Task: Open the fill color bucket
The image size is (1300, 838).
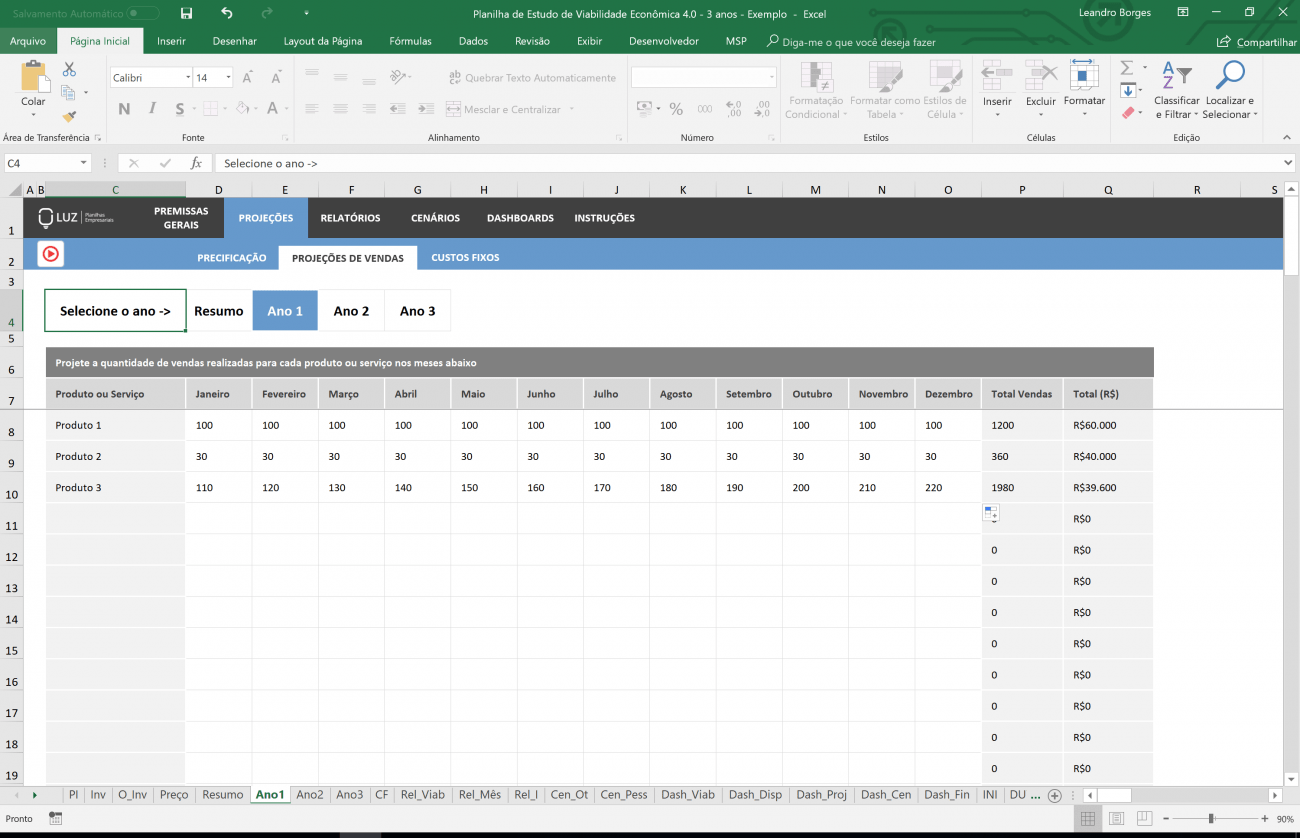Action: click(241, 109)
